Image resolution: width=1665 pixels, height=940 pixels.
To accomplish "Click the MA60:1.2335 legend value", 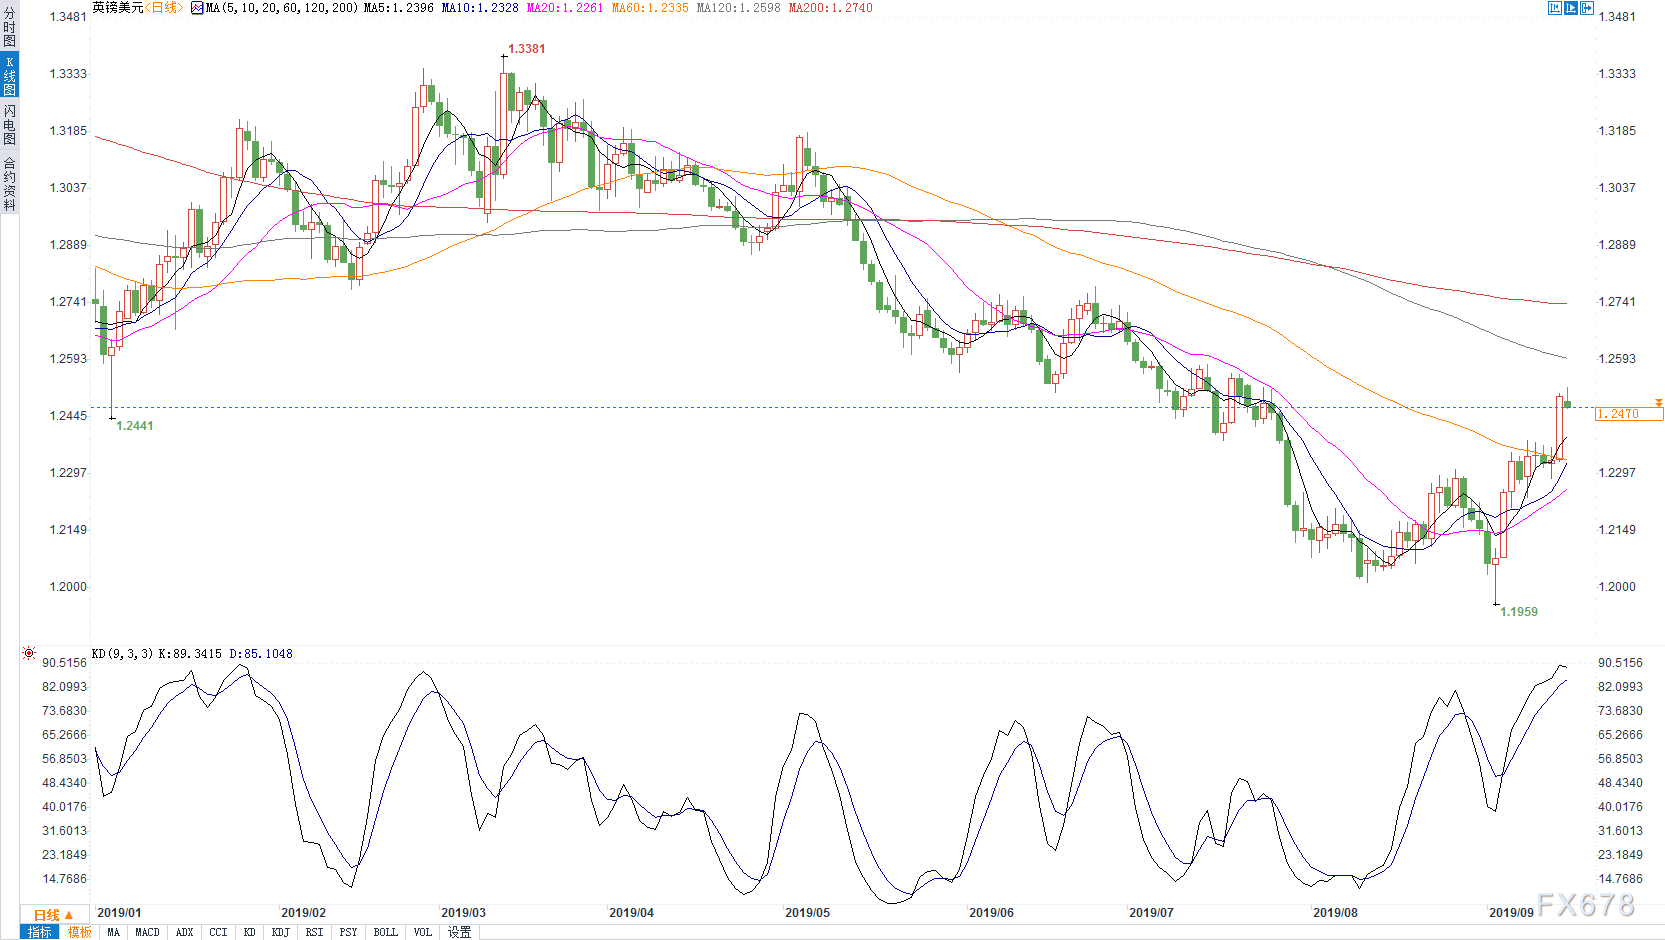I will point(650,8).
